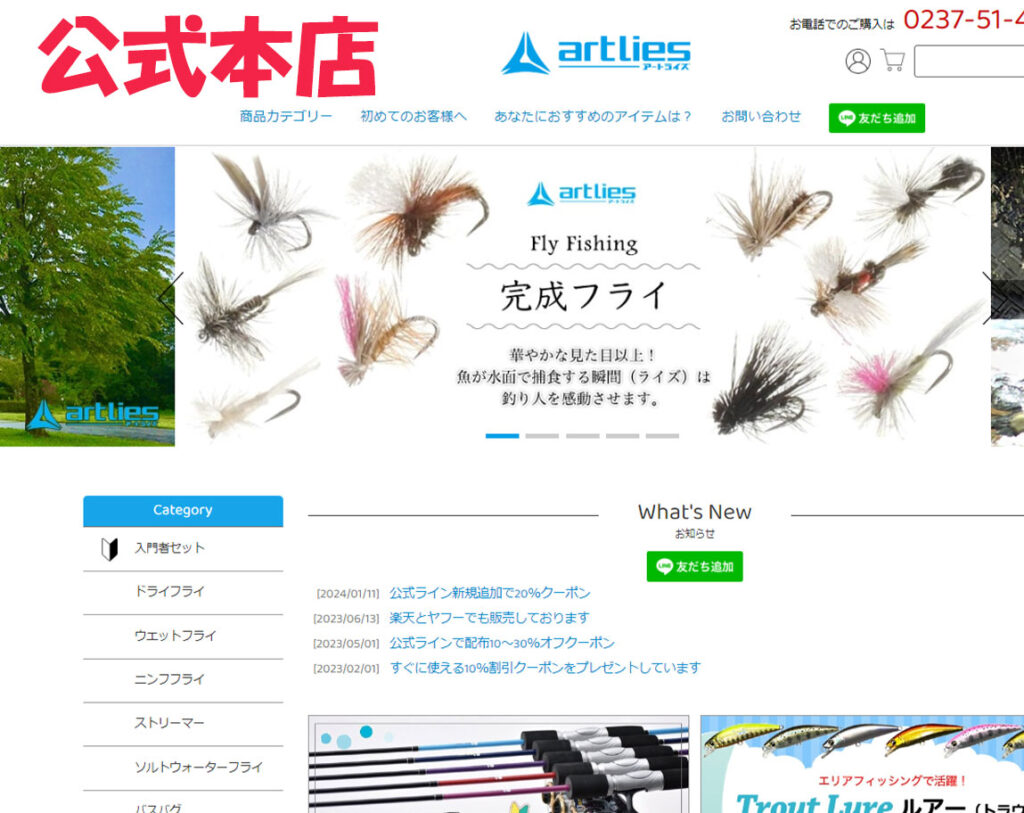Select ドライフライ category in sidebar
The width and height of the screenshot is (1024, 813).
(169, 592)
